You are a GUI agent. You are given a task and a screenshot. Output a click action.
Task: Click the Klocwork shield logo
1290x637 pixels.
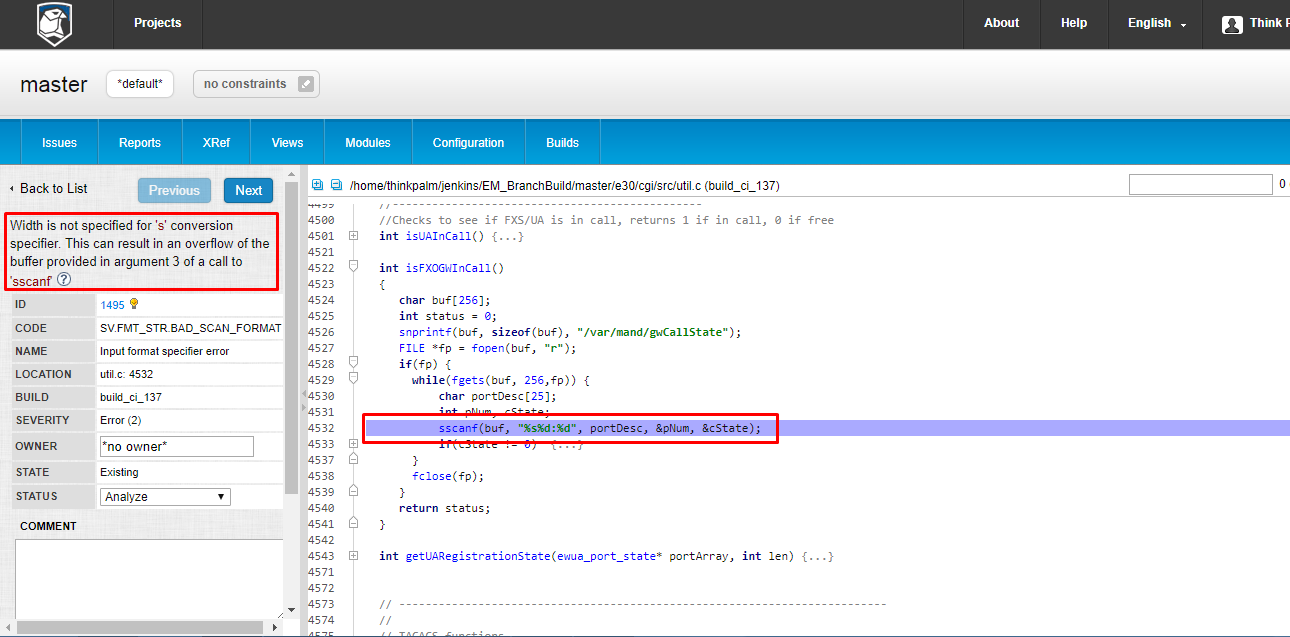tap(54, 24)
